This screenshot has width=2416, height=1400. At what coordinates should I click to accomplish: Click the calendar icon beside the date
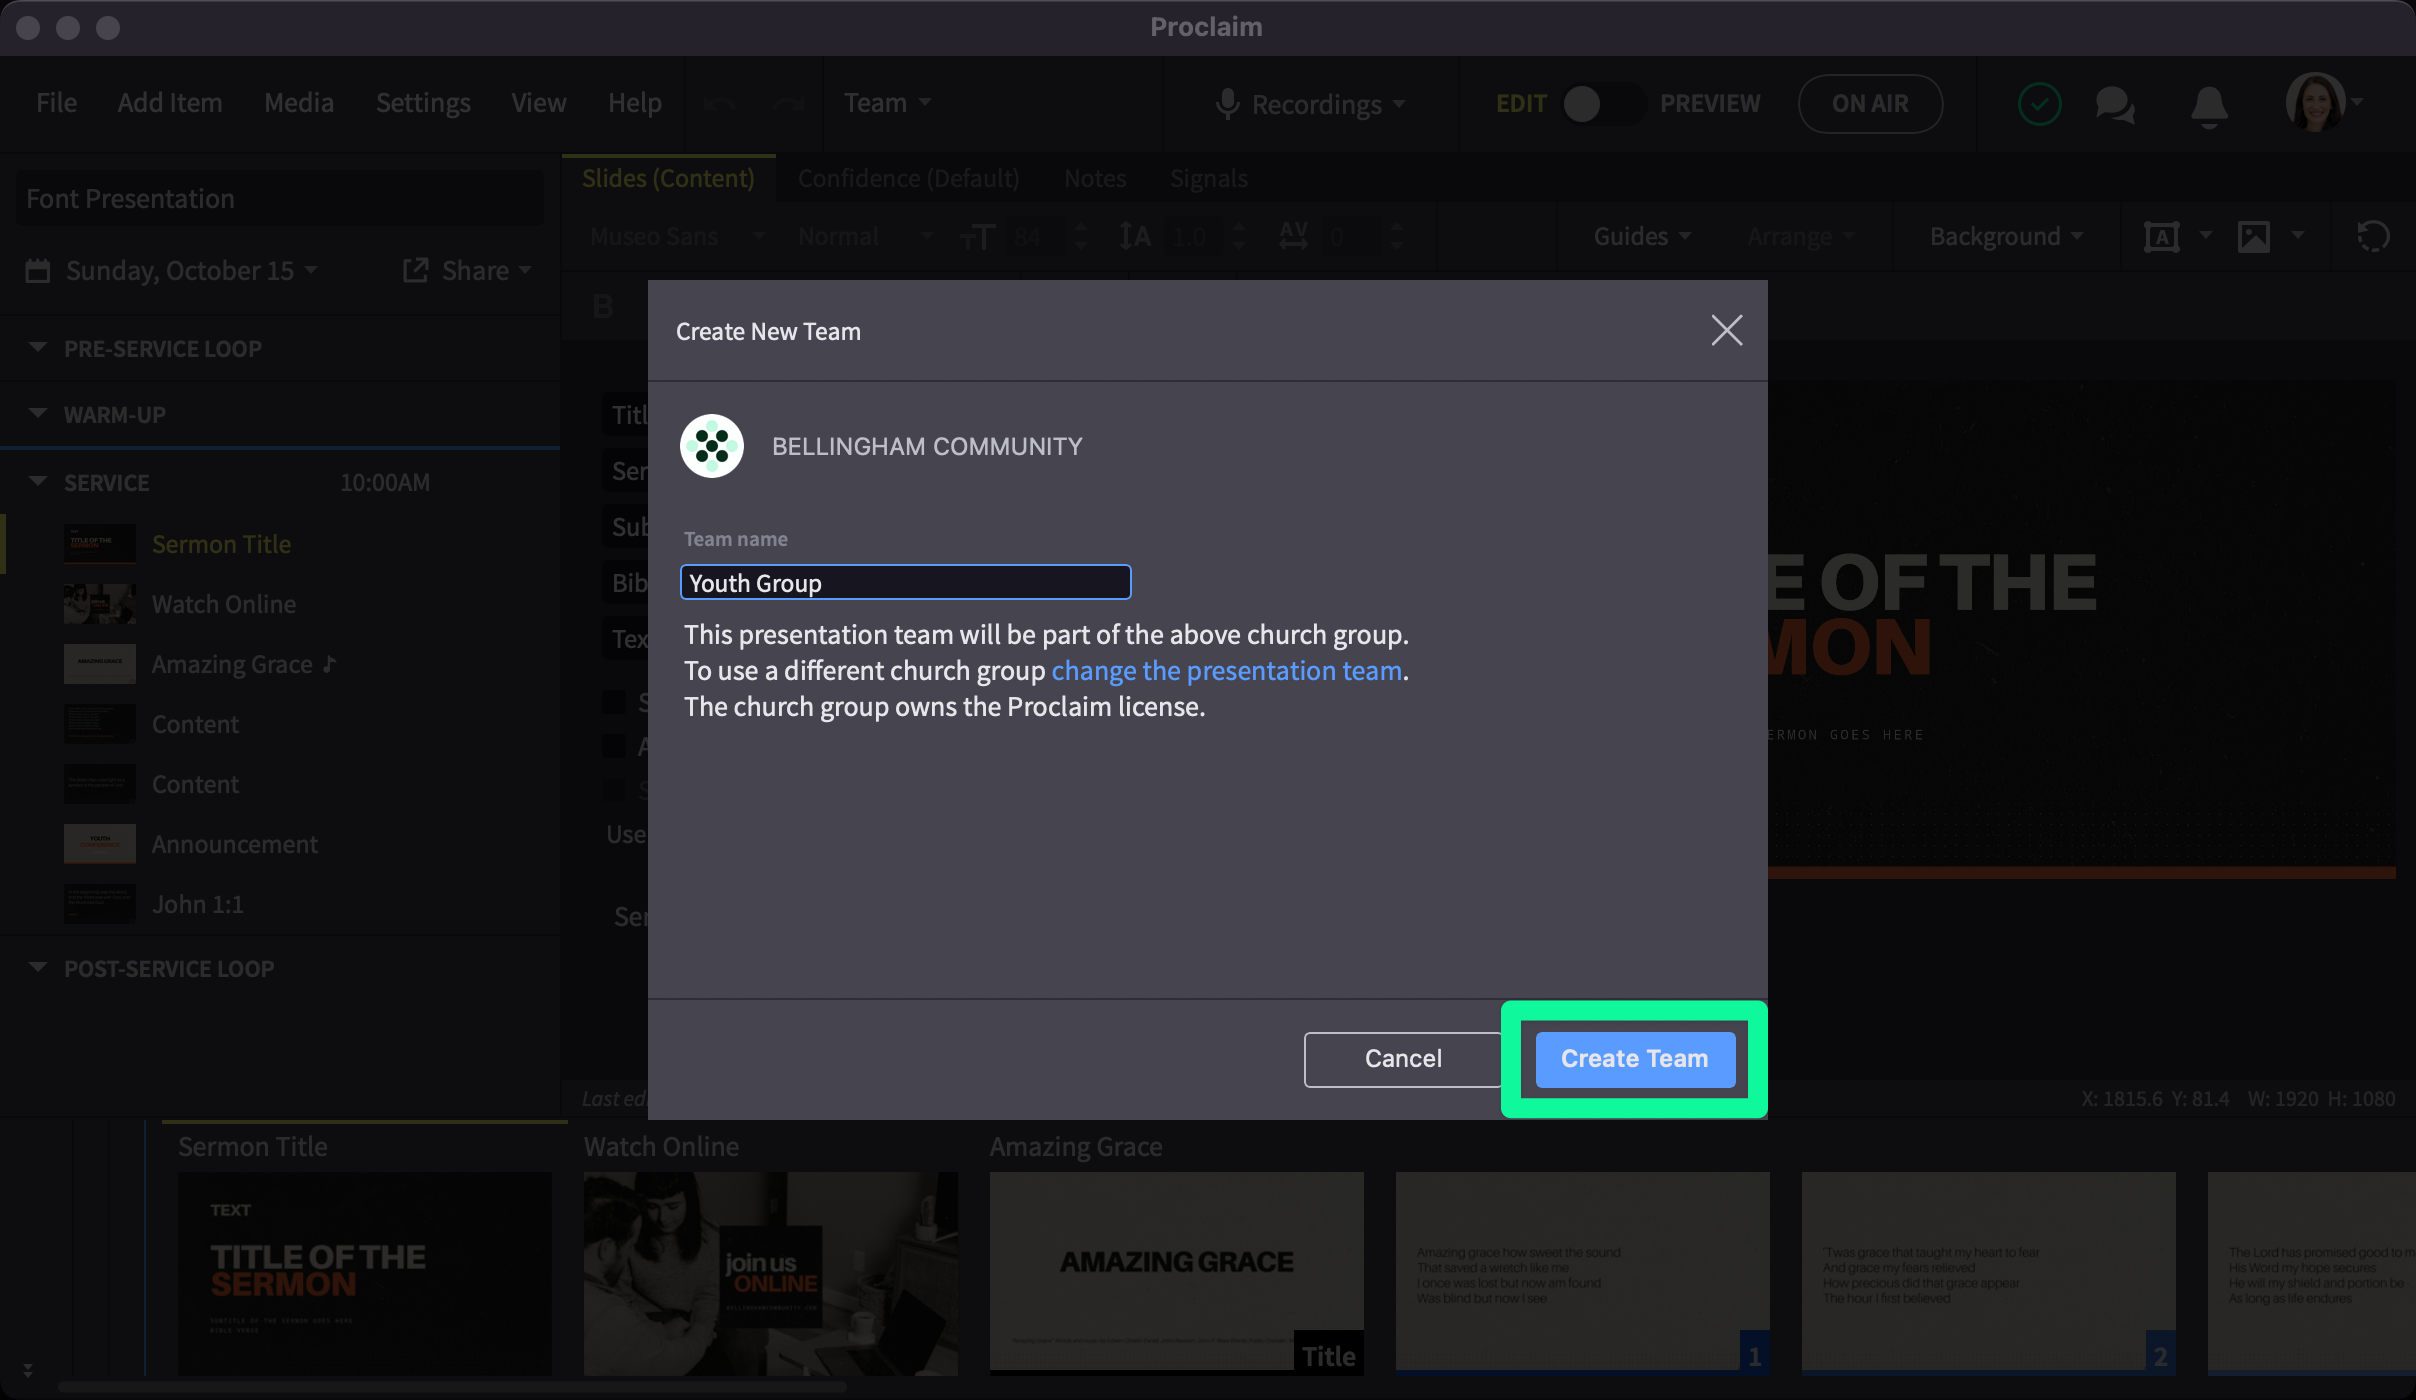(38, 271)
